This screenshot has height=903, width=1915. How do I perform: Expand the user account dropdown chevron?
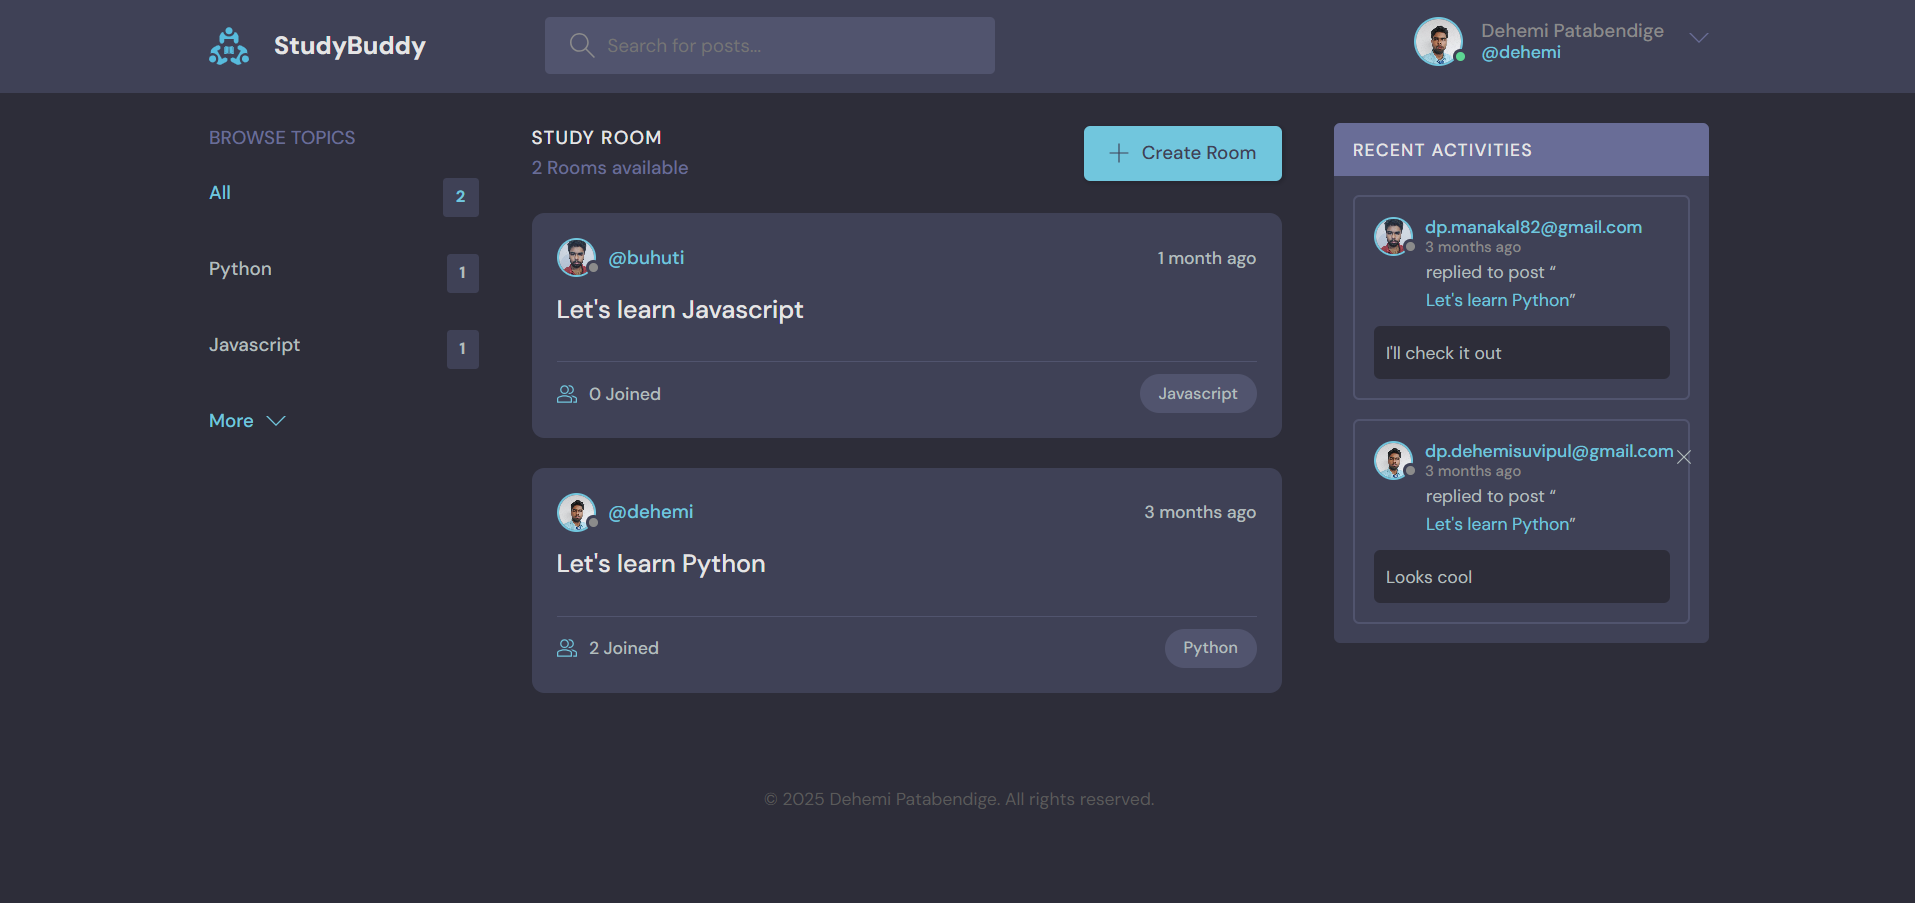pyautogui.click(x=1698, y=38)
